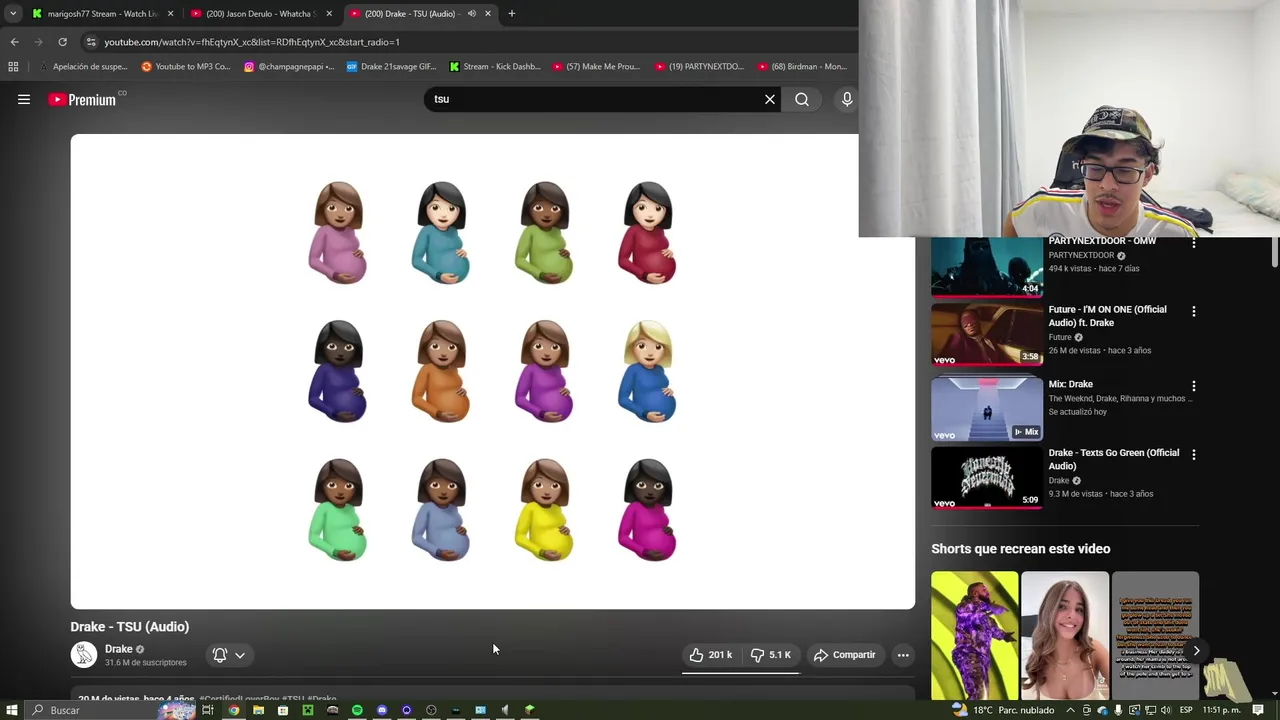Open more actions three-dot menu under video

tap(903, 655)
